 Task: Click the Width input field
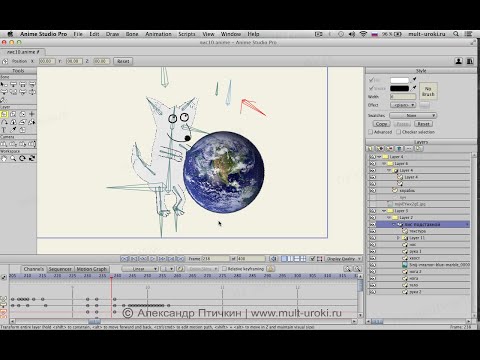(x=403, y=97)
